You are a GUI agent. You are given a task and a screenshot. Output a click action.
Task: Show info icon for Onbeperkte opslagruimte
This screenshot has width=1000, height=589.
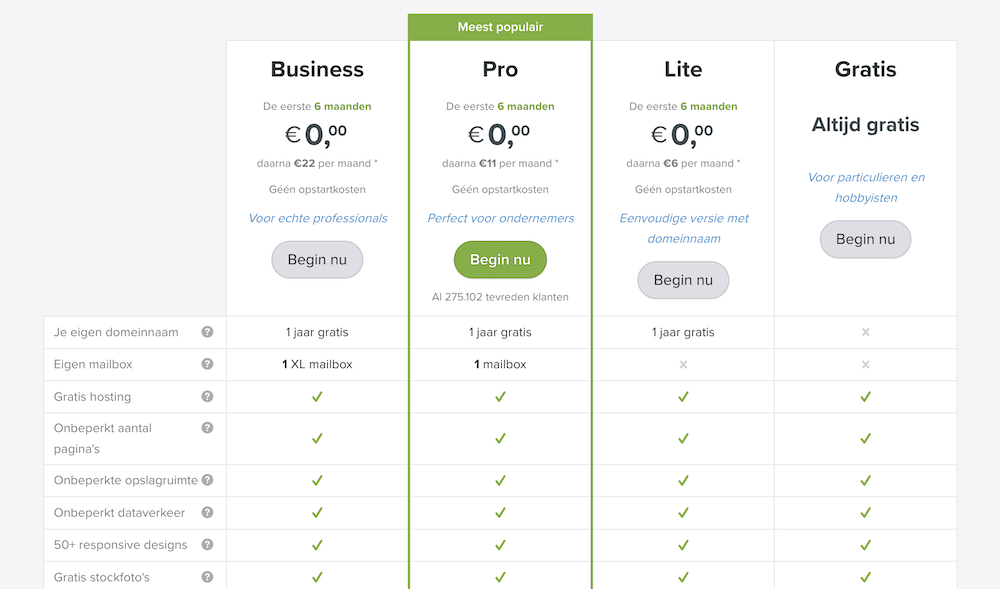(207, 480)
